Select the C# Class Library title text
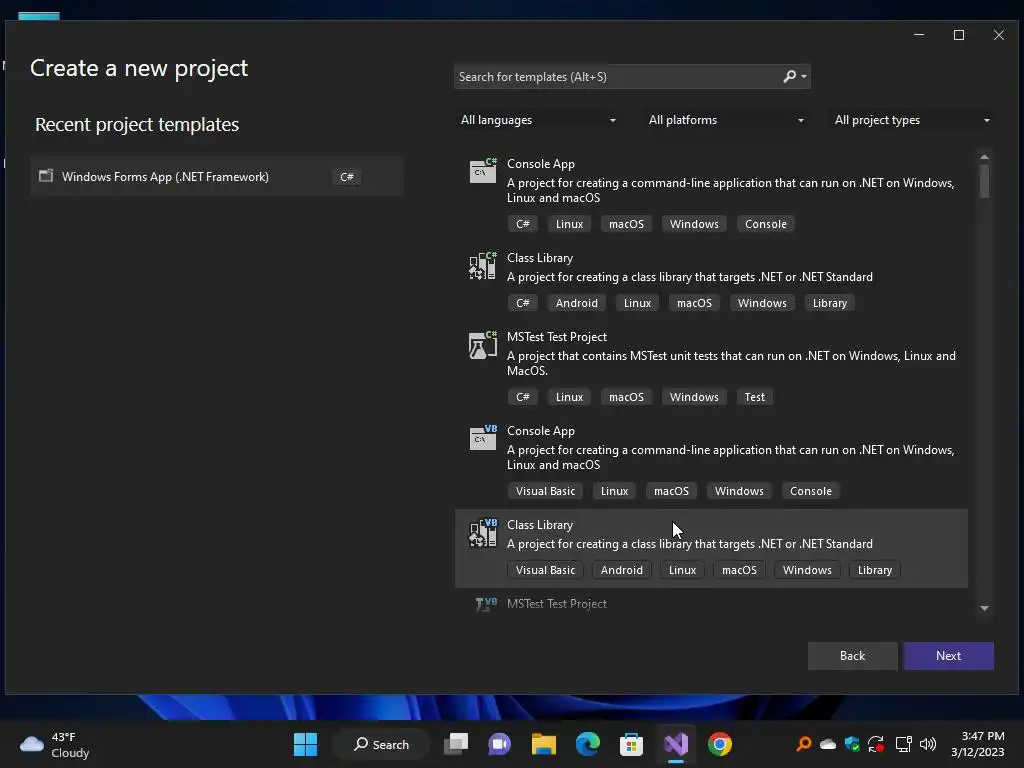 [540, 258]
